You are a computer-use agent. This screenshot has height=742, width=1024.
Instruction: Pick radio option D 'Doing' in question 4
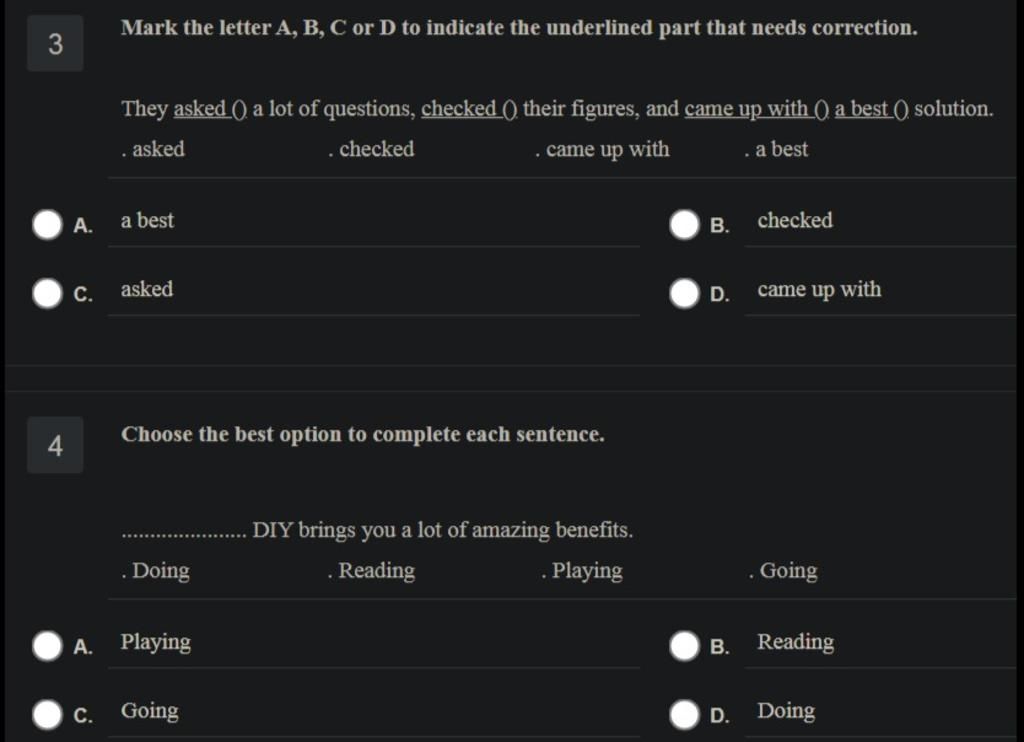click(684, 715)
